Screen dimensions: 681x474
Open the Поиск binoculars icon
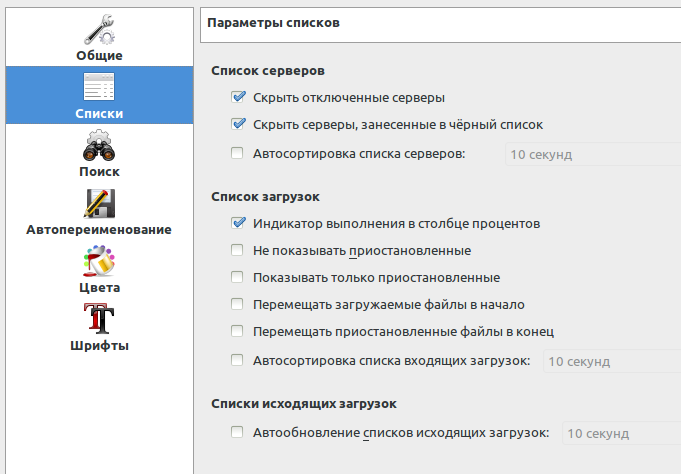point(99,145)
